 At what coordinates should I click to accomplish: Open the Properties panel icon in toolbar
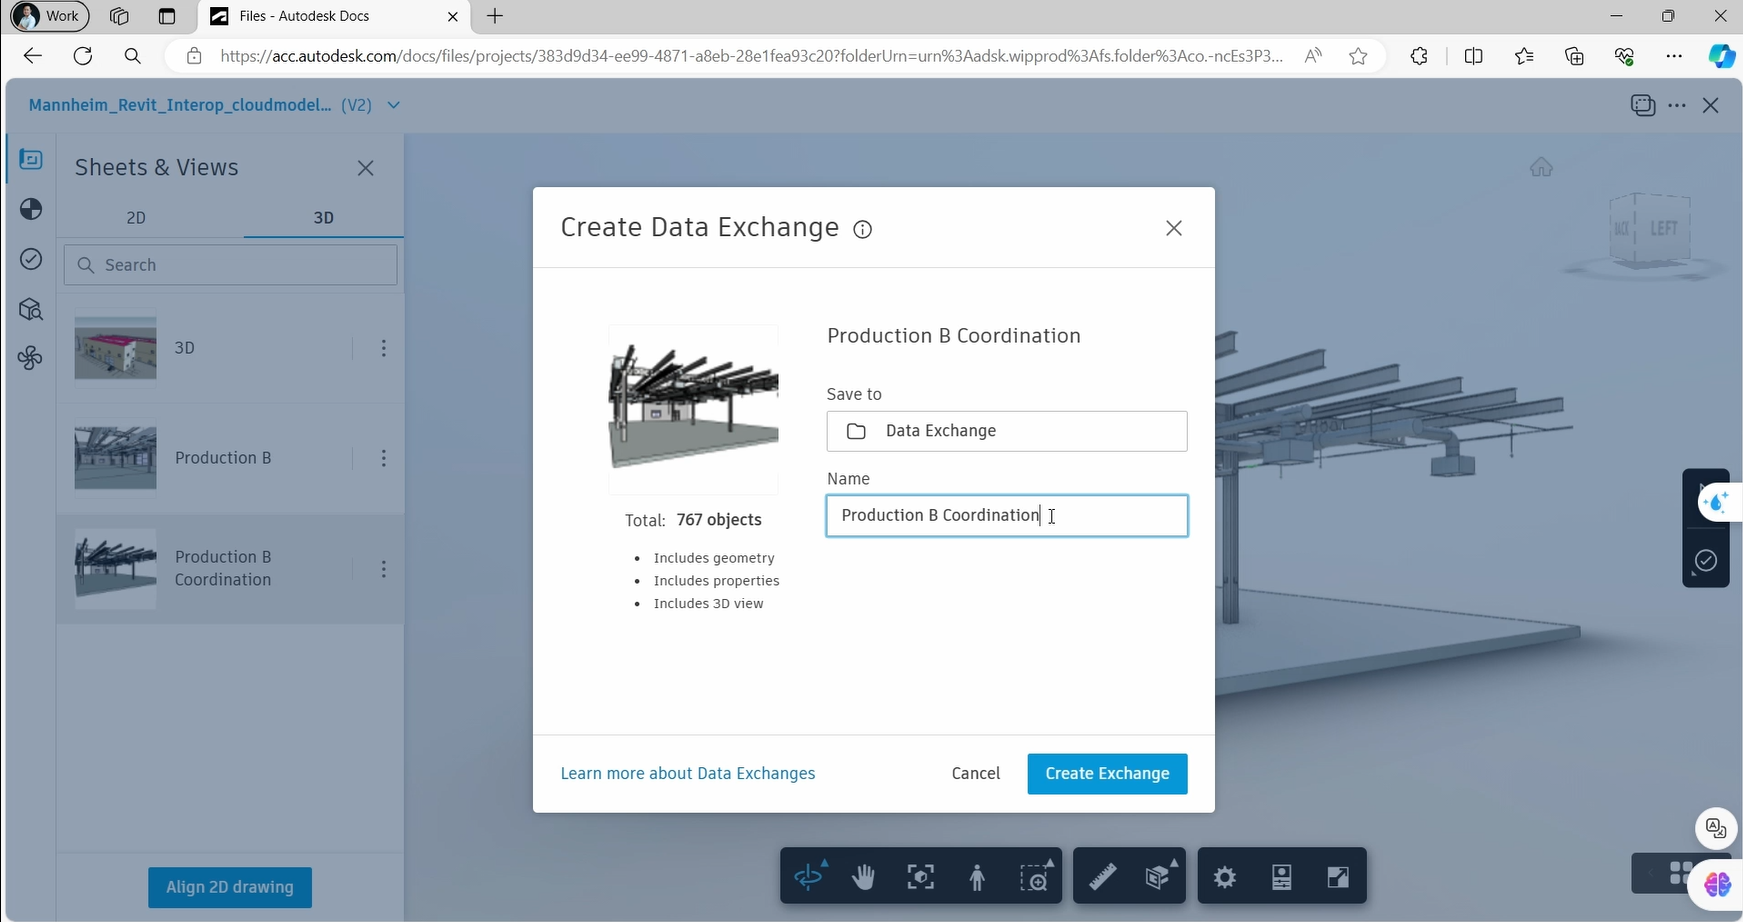pyautogui.click(x=1282, y=877)
